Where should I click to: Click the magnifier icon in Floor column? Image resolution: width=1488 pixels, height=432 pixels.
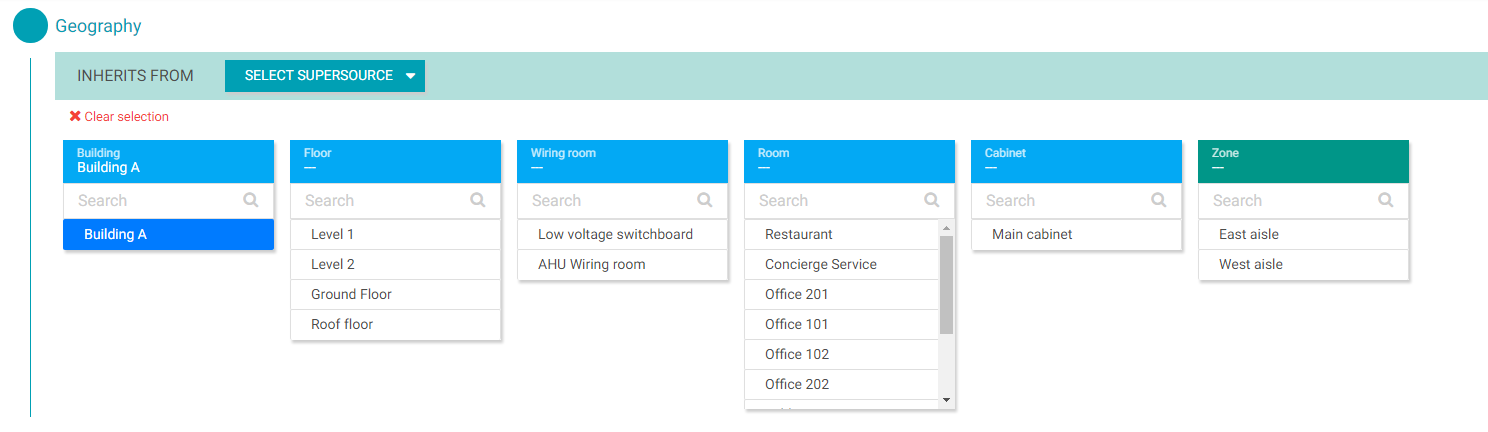tap(478, 200)
